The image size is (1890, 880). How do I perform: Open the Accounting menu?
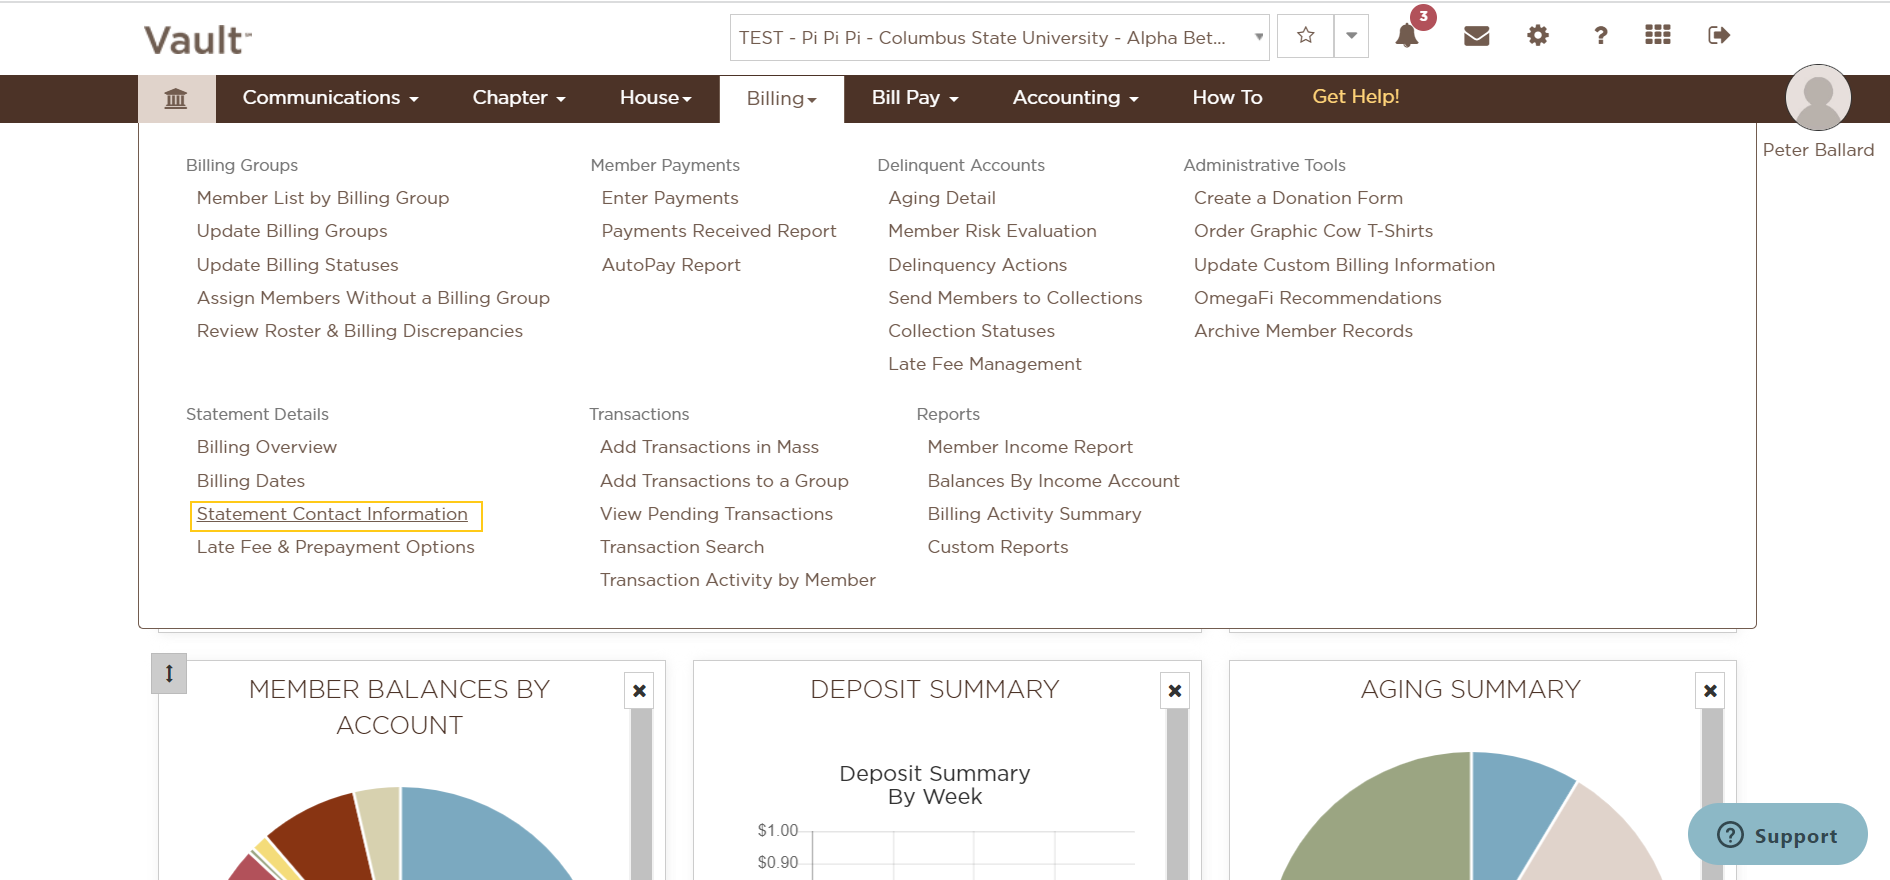point(1076,98)
